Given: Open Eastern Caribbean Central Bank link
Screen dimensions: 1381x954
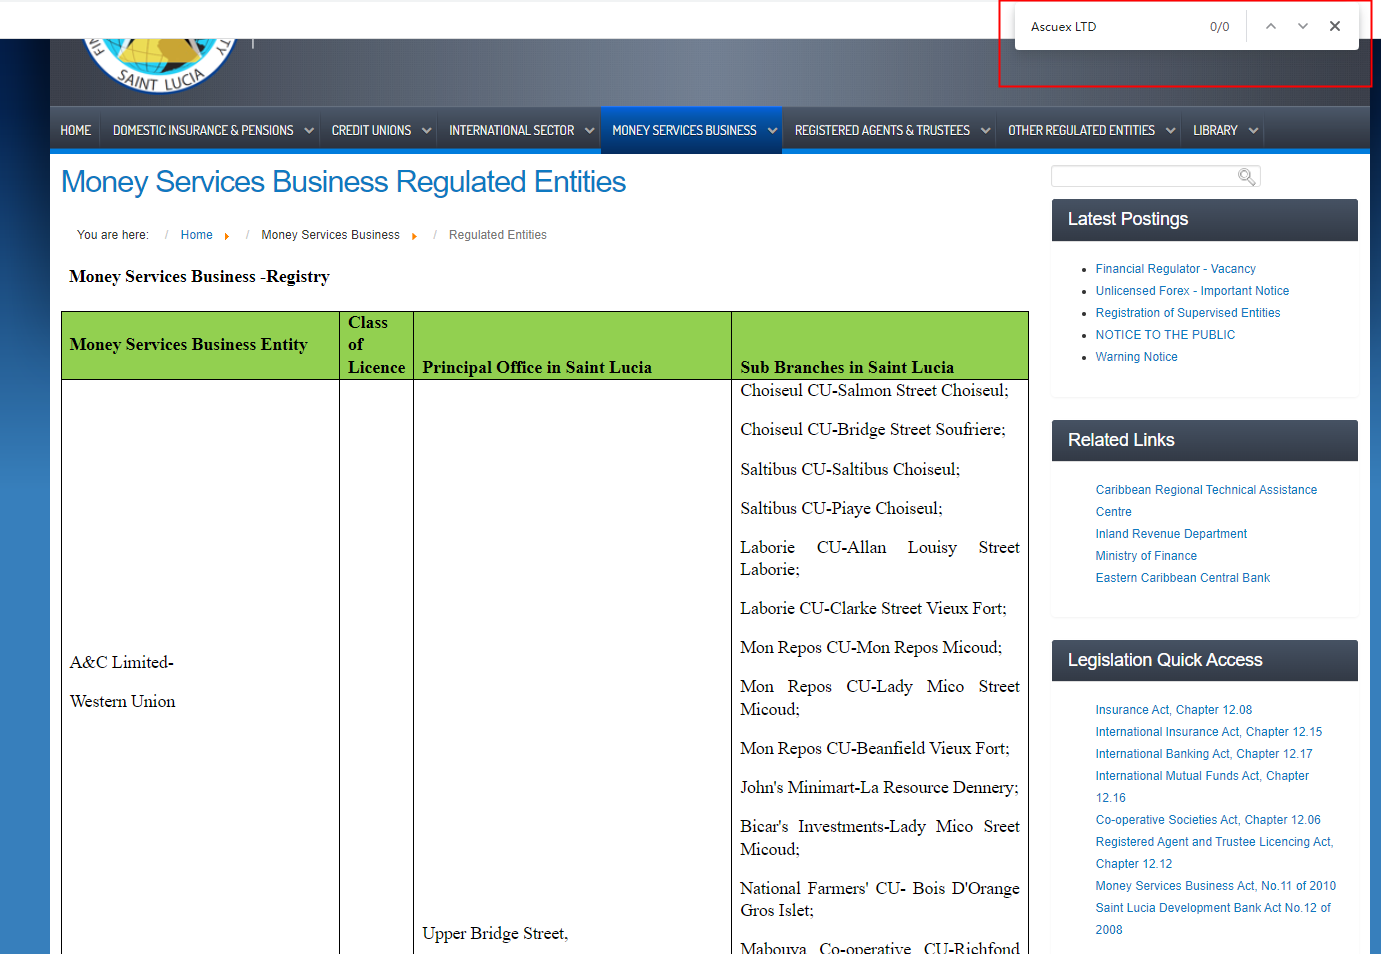Looking at the screenshot, I should click(1182, 578).
